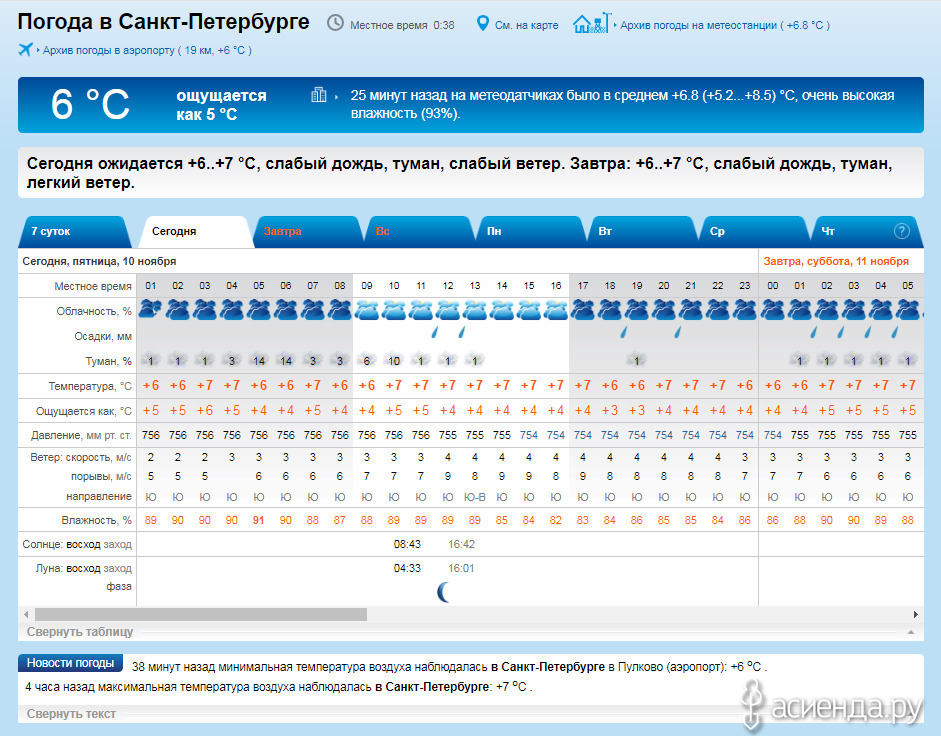Click the city buildings sensor icon
The width and height of the screenshot is (941, 736).
(x=319, y=94)
